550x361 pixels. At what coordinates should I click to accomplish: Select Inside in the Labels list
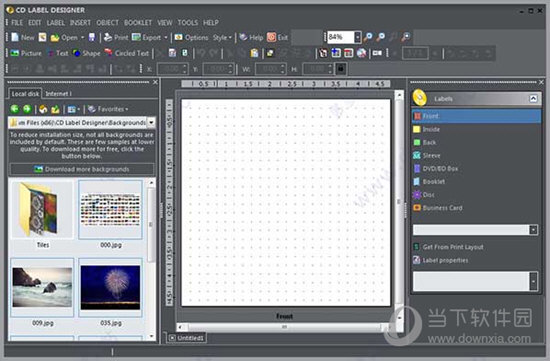426,129
